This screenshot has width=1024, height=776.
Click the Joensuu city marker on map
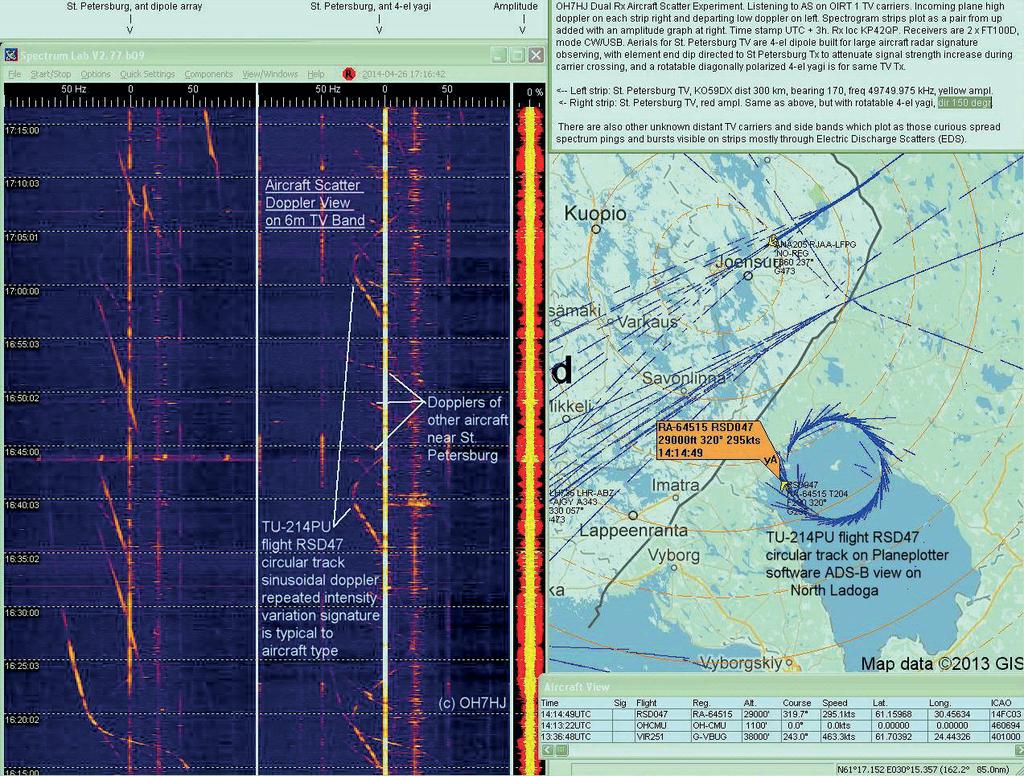748,276
